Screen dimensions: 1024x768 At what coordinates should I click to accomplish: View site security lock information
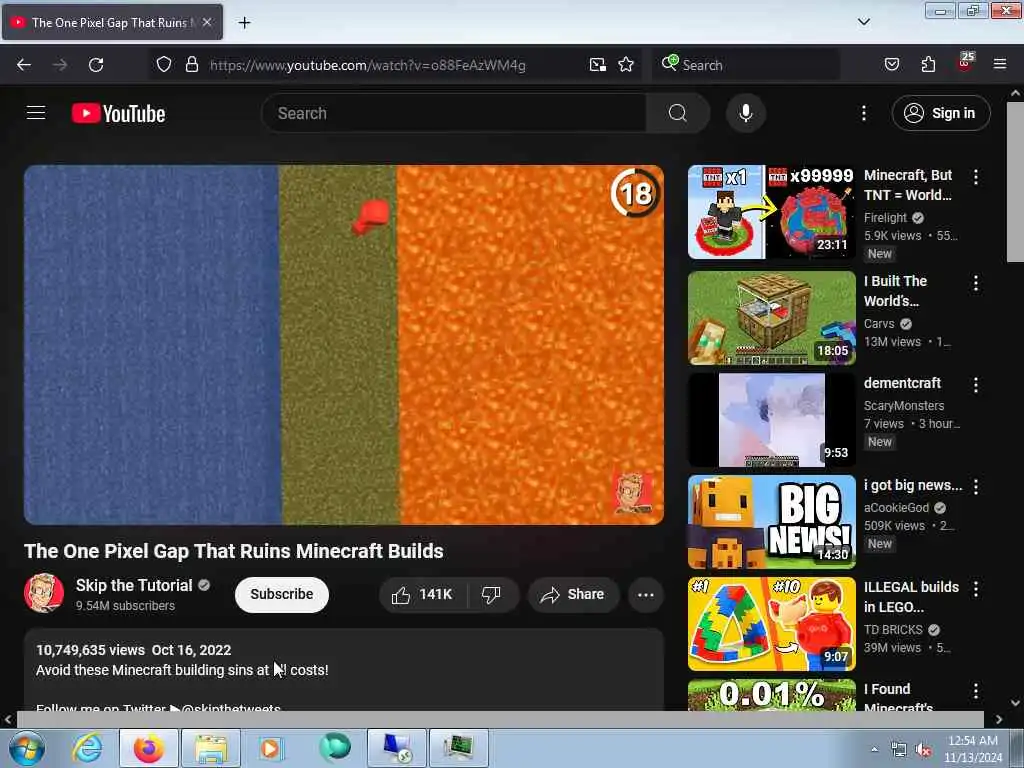click(191, 65)
